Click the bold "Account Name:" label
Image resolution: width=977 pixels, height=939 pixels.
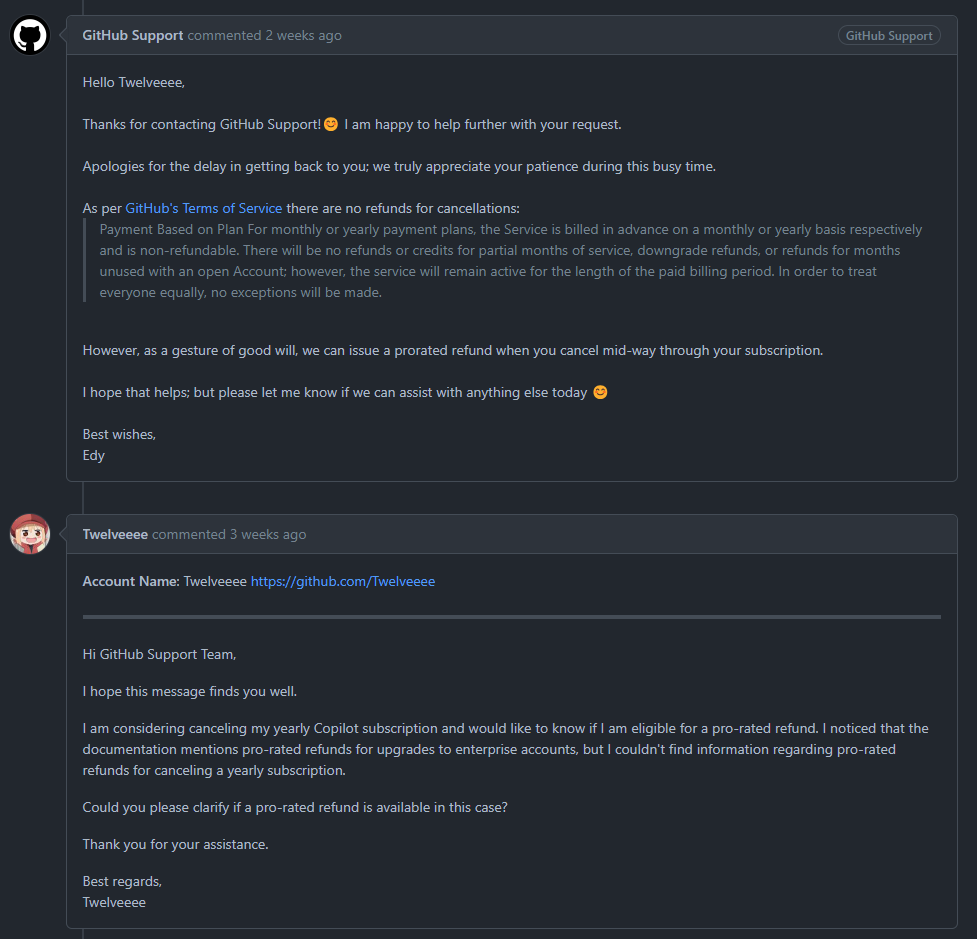point(131,580)
